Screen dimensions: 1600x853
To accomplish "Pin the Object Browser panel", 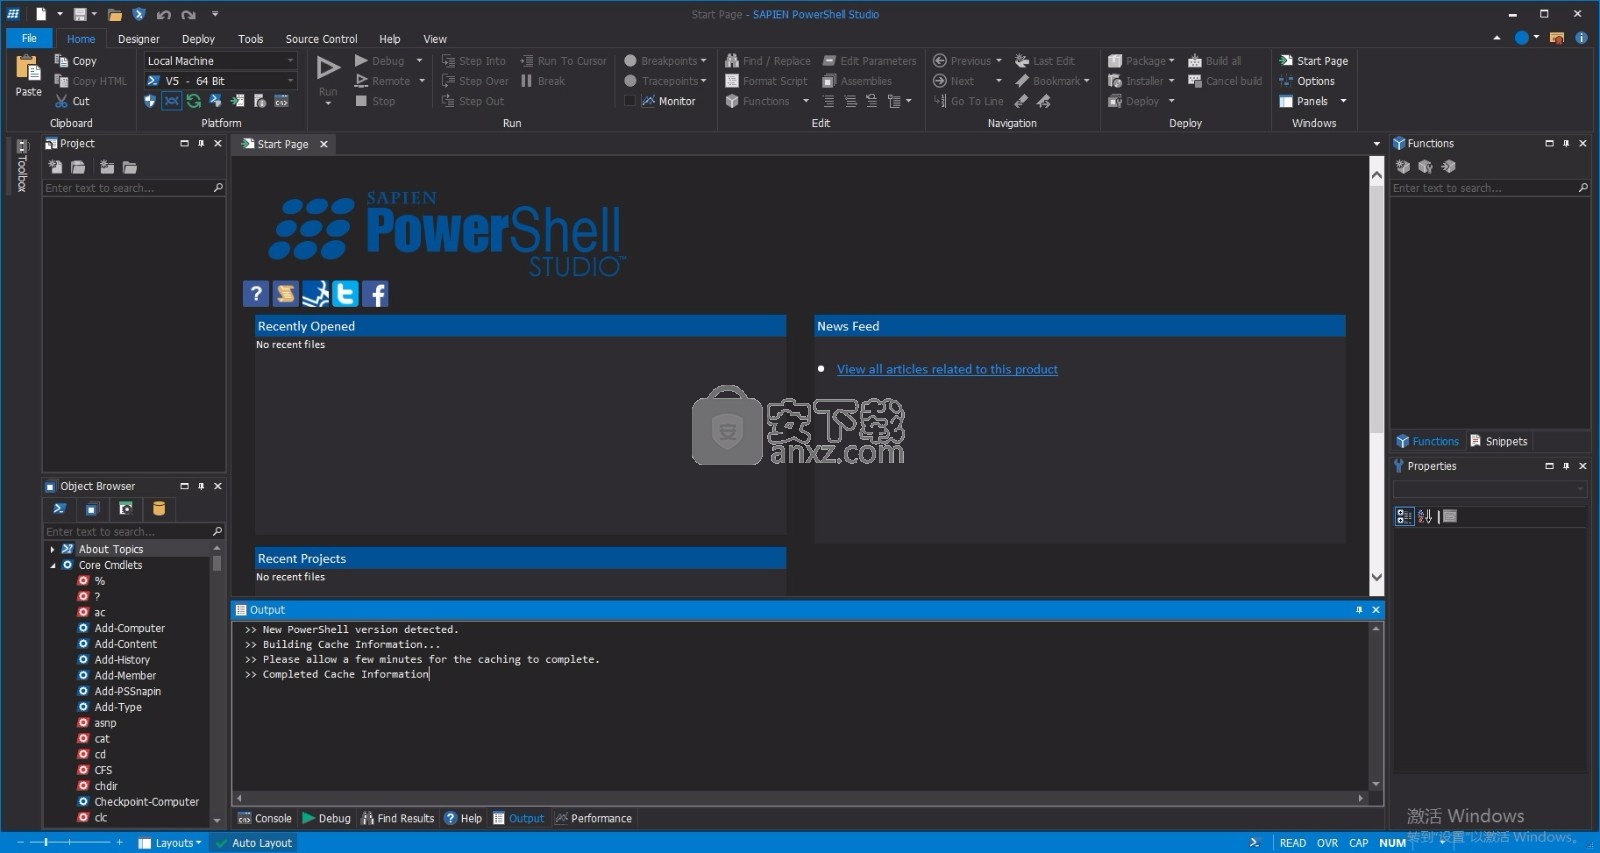I will pyautogui.click(x=201, y=486).
